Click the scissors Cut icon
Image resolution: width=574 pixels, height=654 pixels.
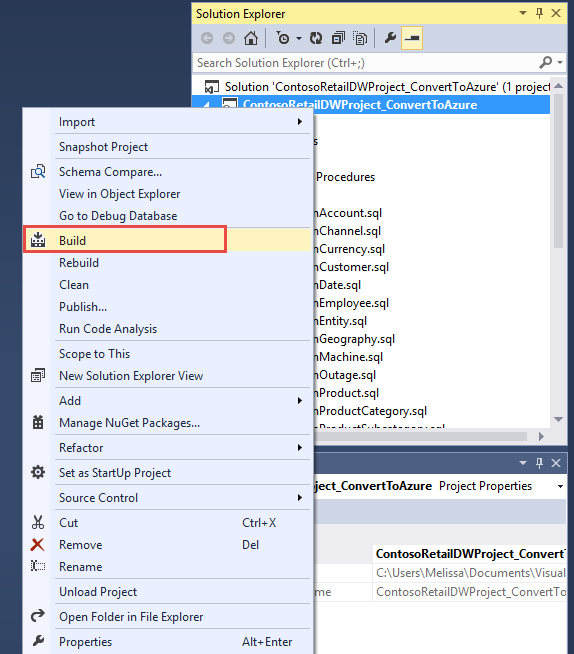pyautogui.click(x=38, y=522)
